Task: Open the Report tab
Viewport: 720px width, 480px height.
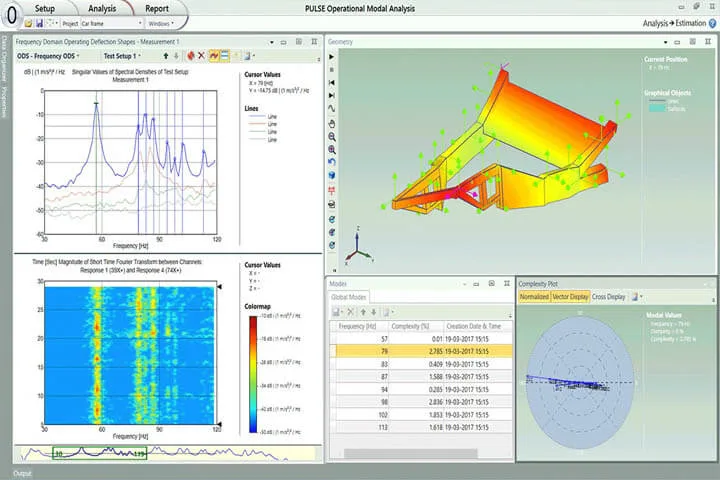Action: [x=157, y=8]
